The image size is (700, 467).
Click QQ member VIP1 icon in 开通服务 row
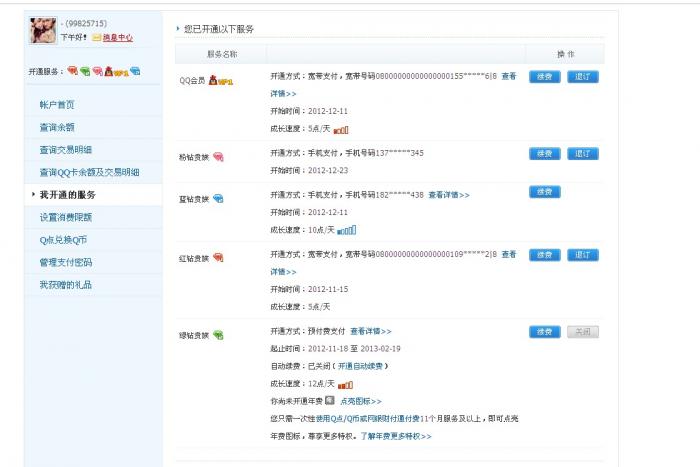tap(117, 71)
